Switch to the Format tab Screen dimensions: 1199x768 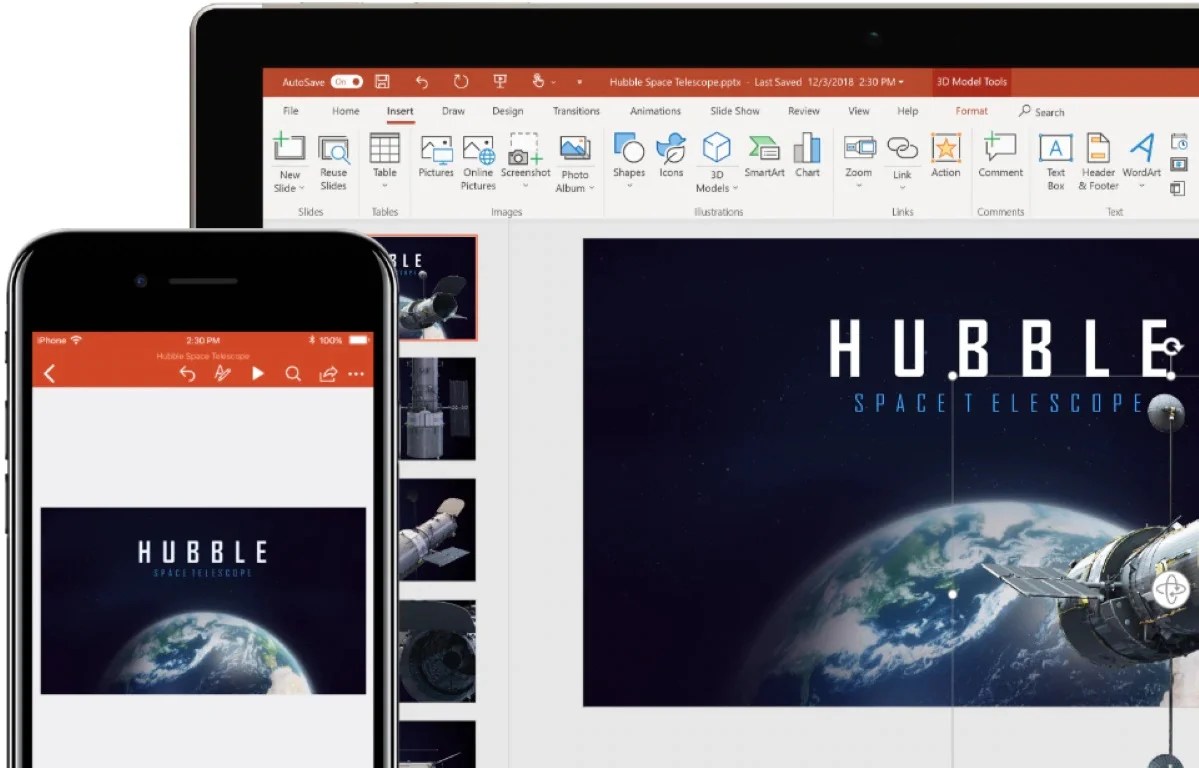click(x=972, y=111)
